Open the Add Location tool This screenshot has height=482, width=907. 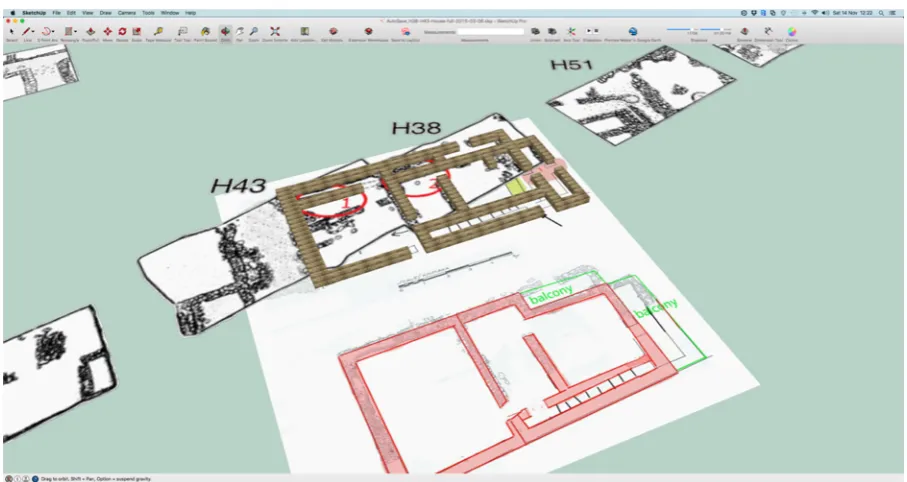click(x=304, y=32)
